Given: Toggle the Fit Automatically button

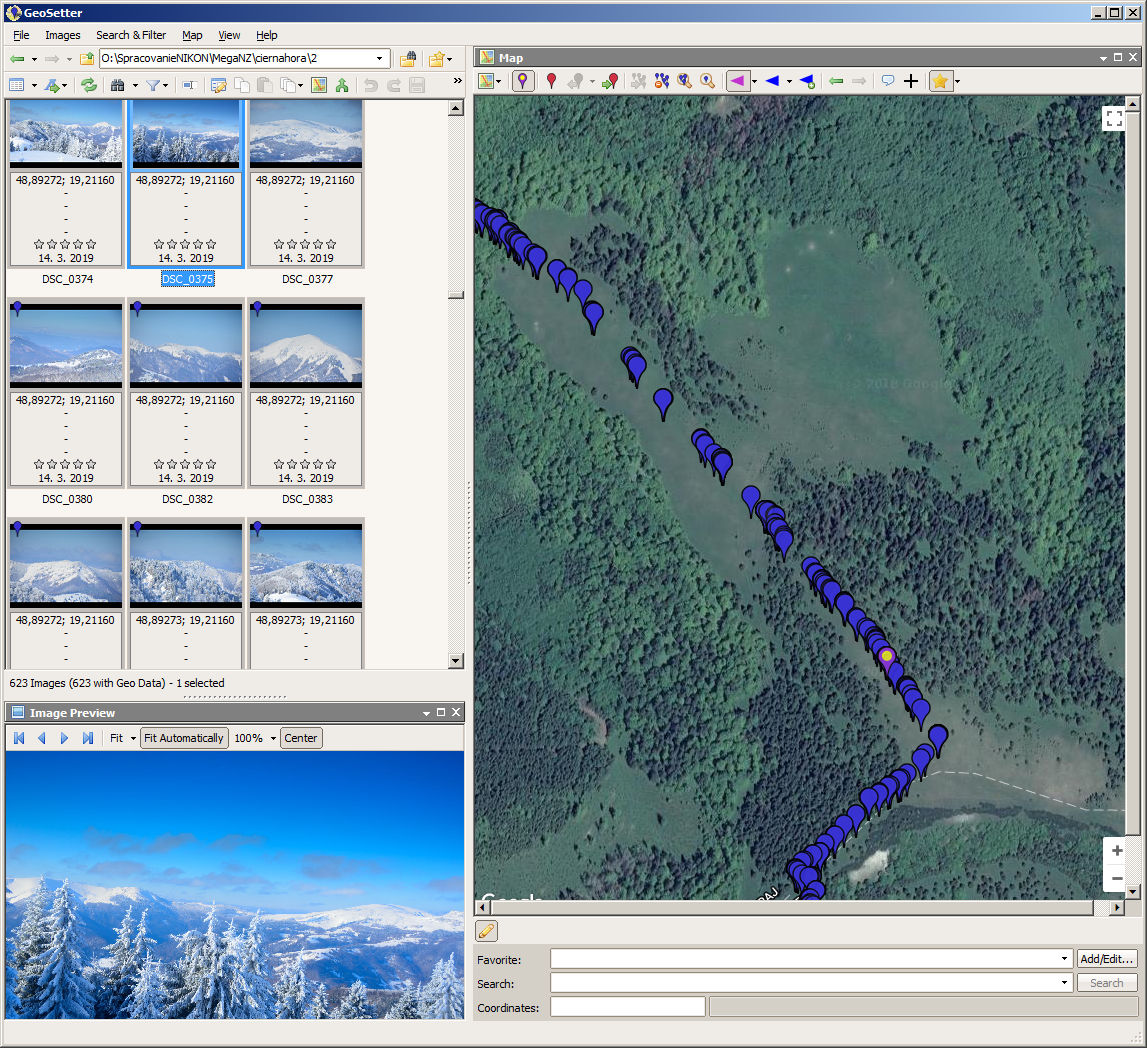Looking at the screenshot, I should point(184,738).
